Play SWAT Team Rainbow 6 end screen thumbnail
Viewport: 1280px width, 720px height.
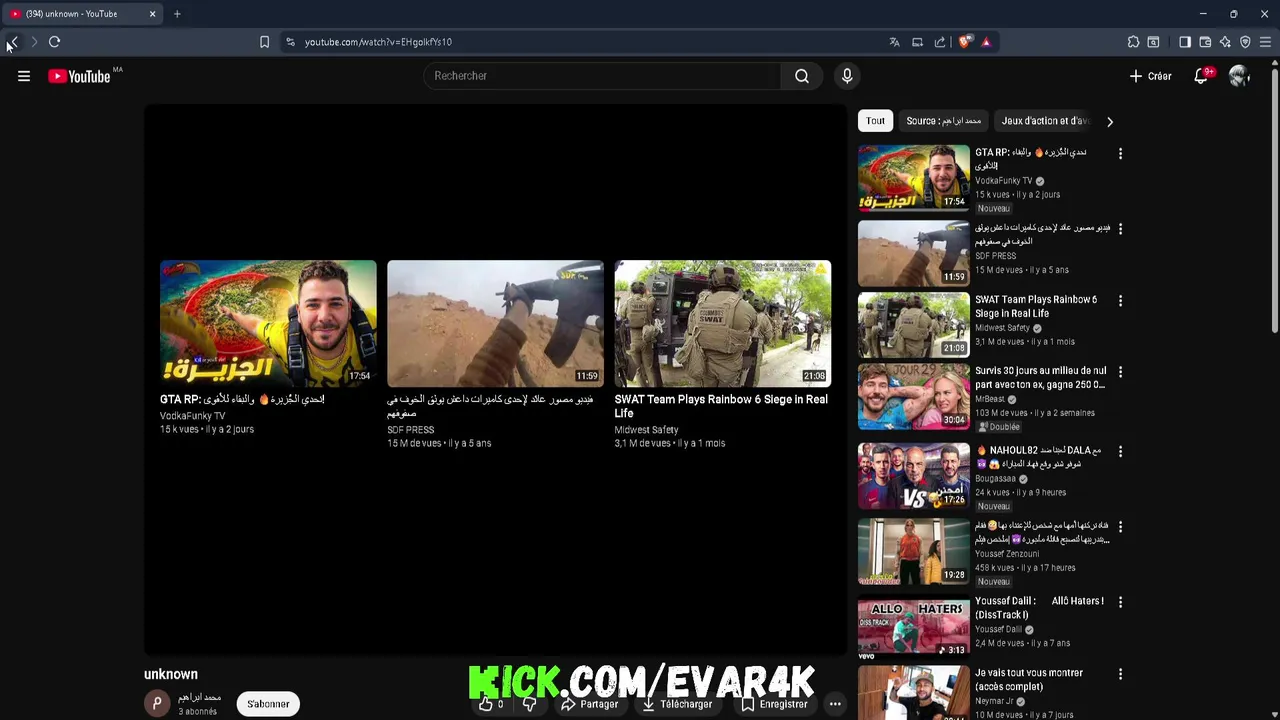722,324
